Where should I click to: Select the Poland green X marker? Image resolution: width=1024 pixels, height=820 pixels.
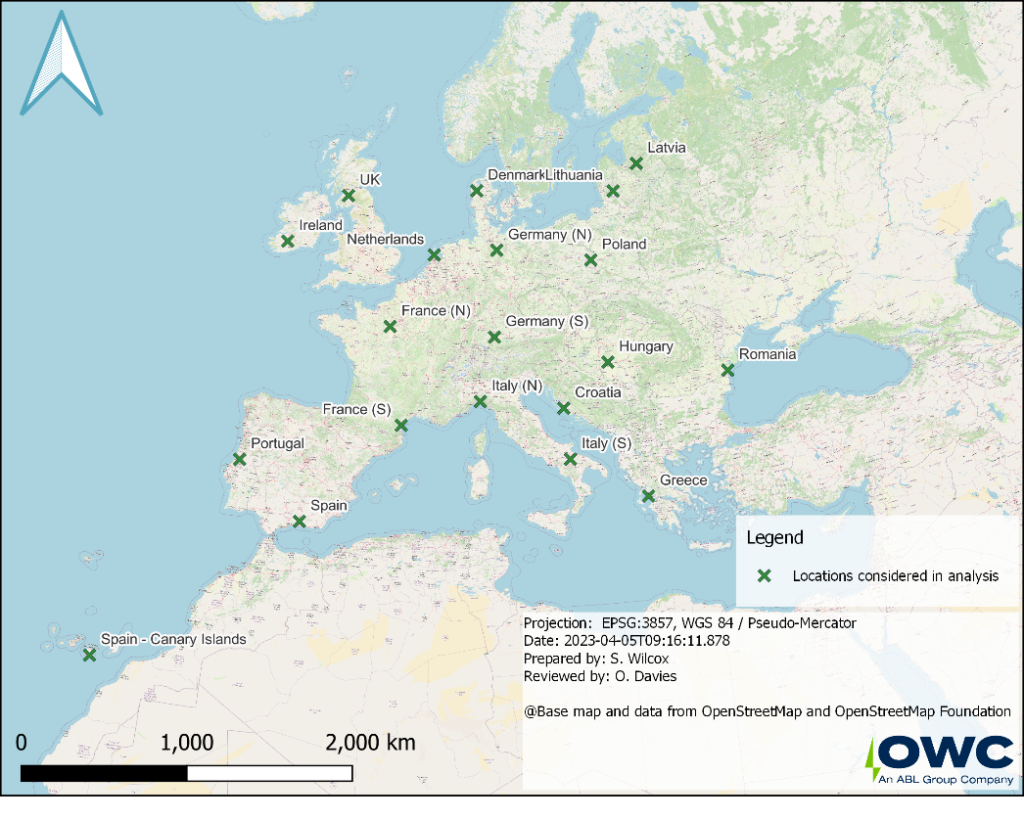[x=591, y=260]
